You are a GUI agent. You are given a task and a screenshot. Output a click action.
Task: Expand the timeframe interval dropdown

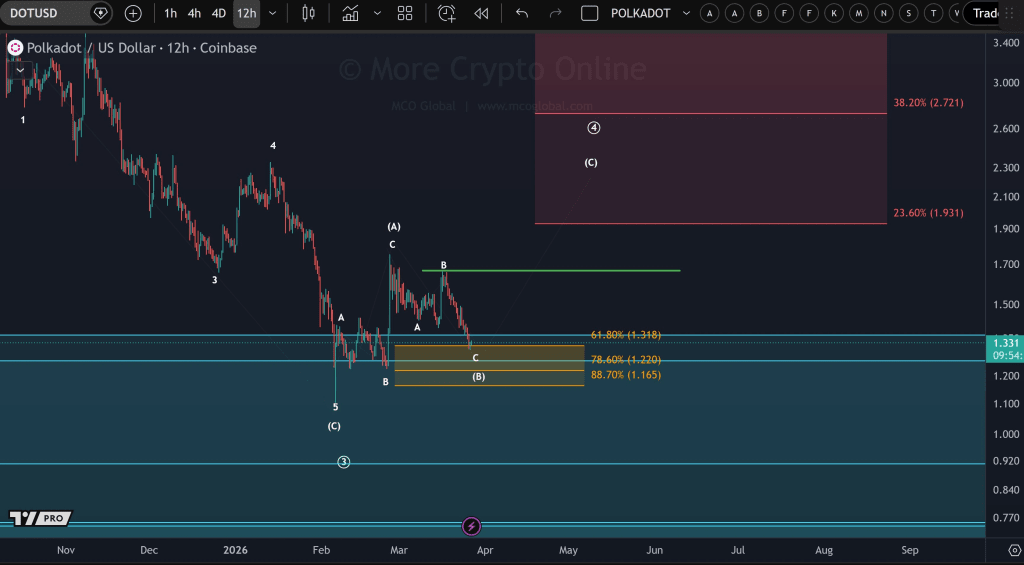tap(273, 13)
